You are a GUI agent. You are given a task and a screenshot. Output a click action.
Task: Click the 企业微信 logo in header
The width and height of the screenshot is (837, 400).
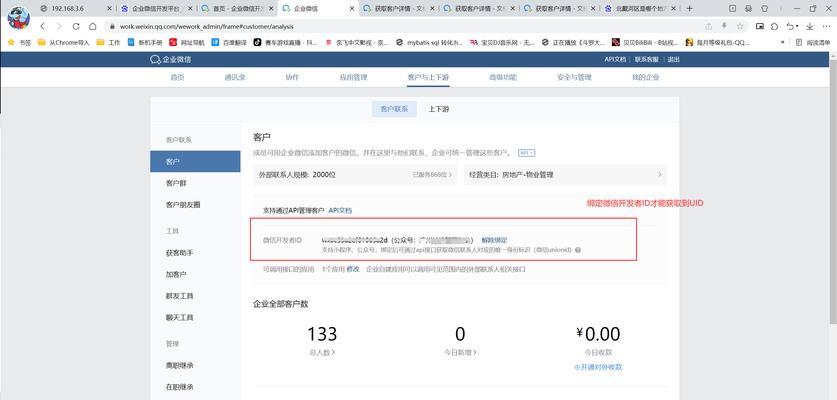click(x=171, y=59)
